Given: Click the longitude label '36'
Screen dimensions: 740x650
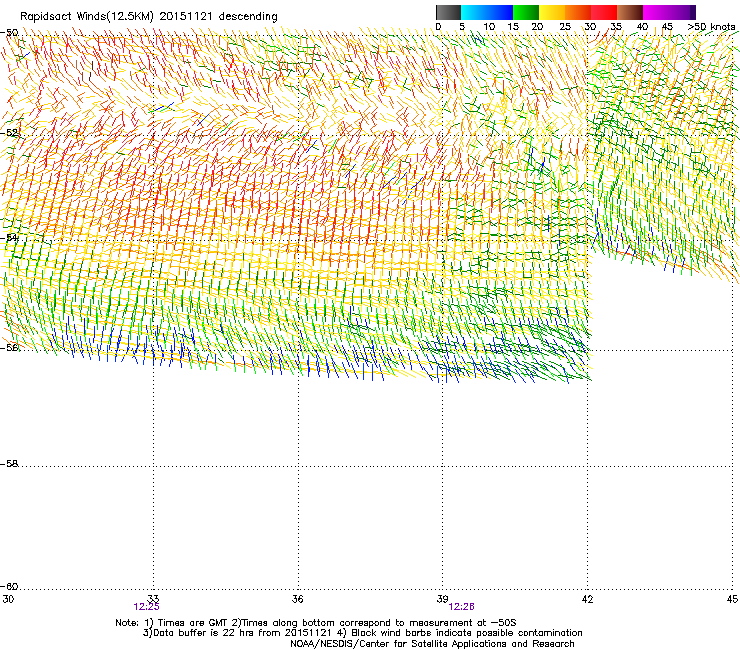Looking at the screenshot, I should pos(298,599).
